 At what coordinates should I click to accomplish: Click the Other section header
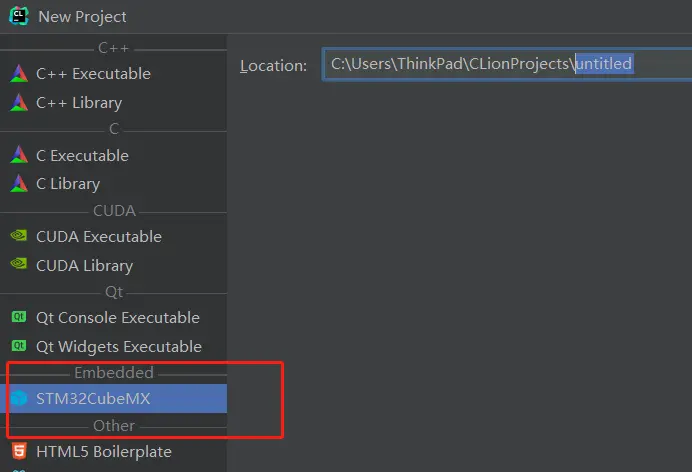pos(114,426)
